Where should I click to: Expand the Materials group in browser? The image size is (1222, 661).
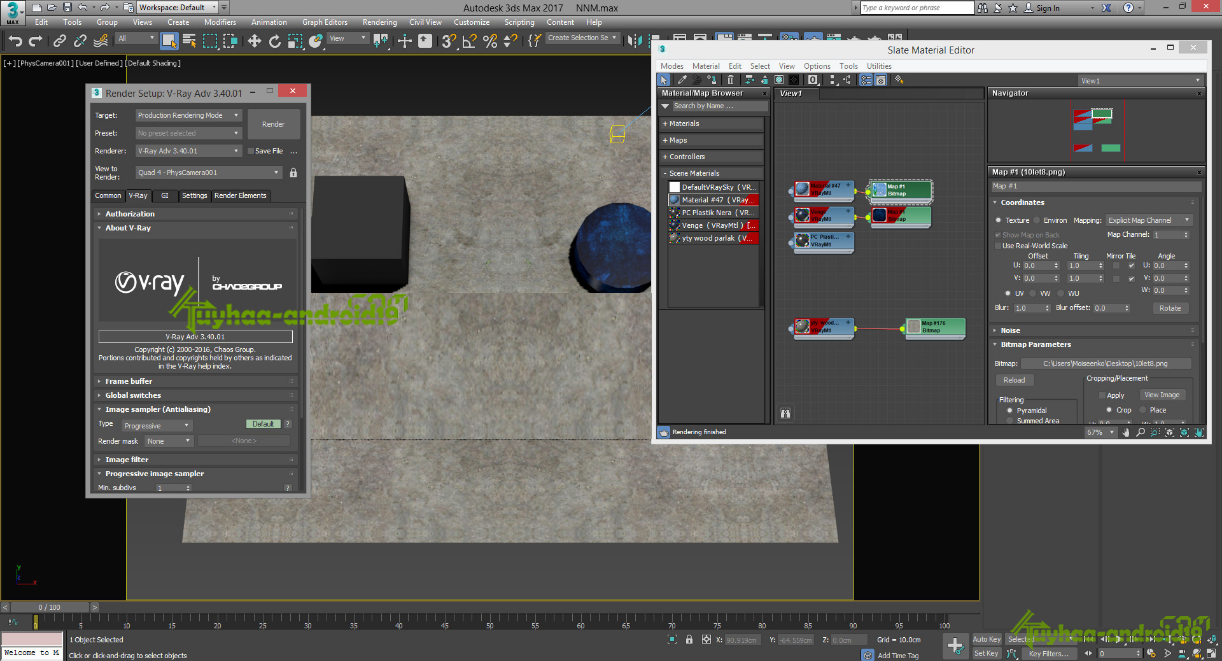[711, 124]
